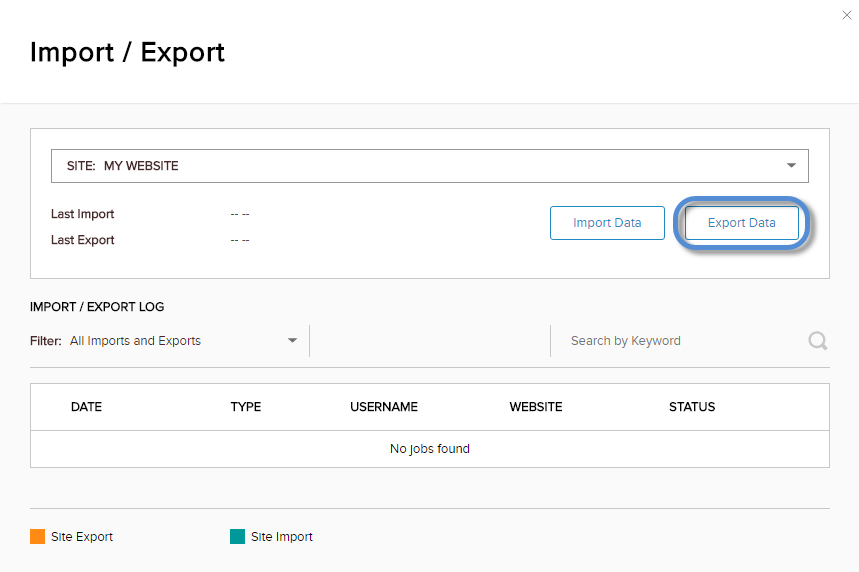Sort by the DATE column header

(86, 407)
